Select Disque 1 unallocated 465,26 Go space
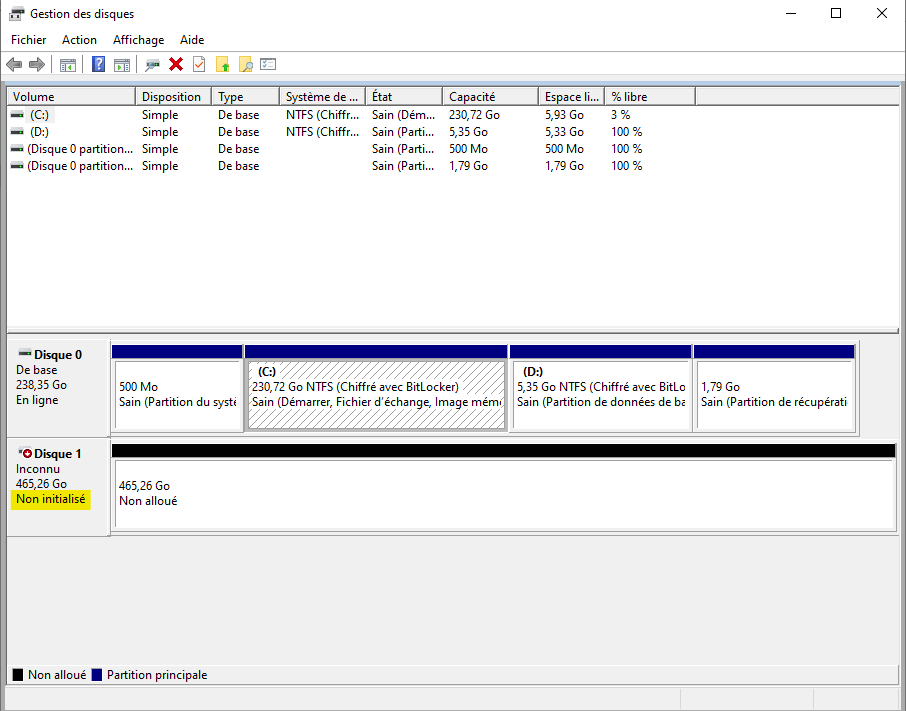906x711 pixels. coord(500,494)
